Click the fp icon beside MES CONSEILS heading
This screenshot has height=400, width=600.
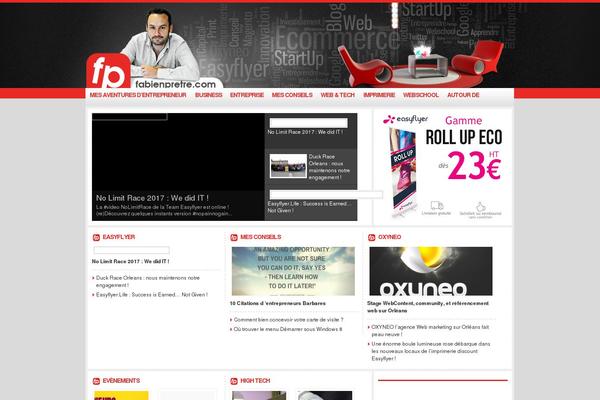[234, 237]
